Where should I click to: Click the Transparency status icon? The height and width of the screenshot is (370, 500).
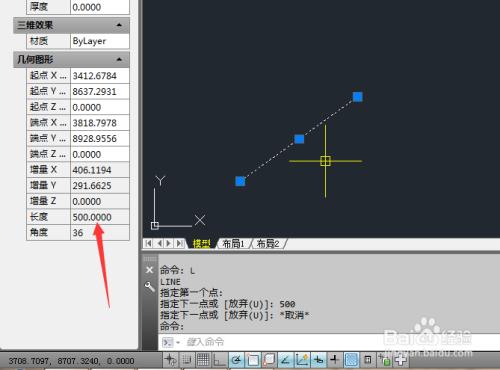pos(351,360)
